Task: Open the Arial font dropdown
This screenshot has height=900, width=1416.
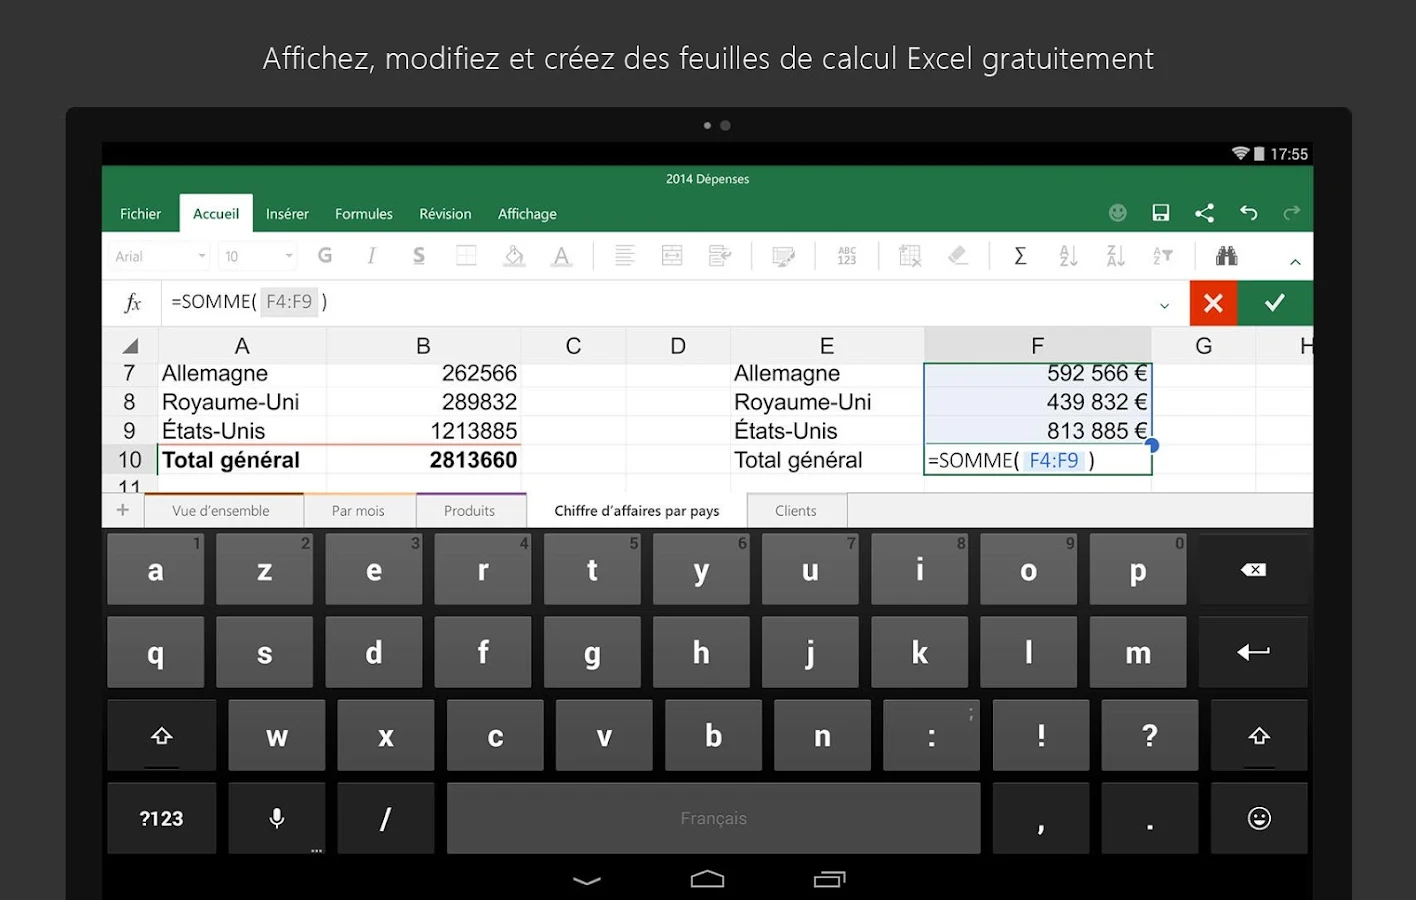Action: pyautogui.click(x=160, y=256)
